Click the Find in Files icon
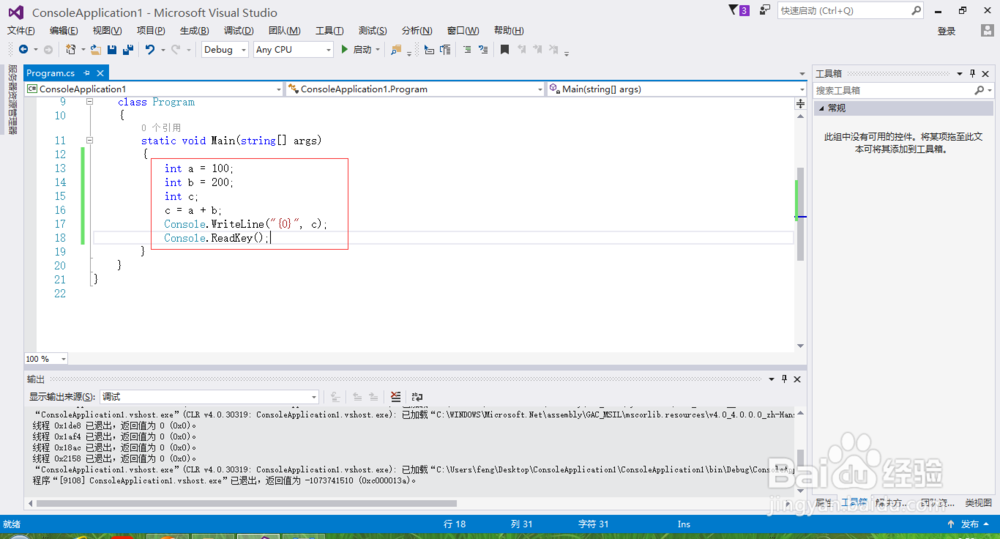The width and height of the screenshot is (1000, 539). pos(396,49)
